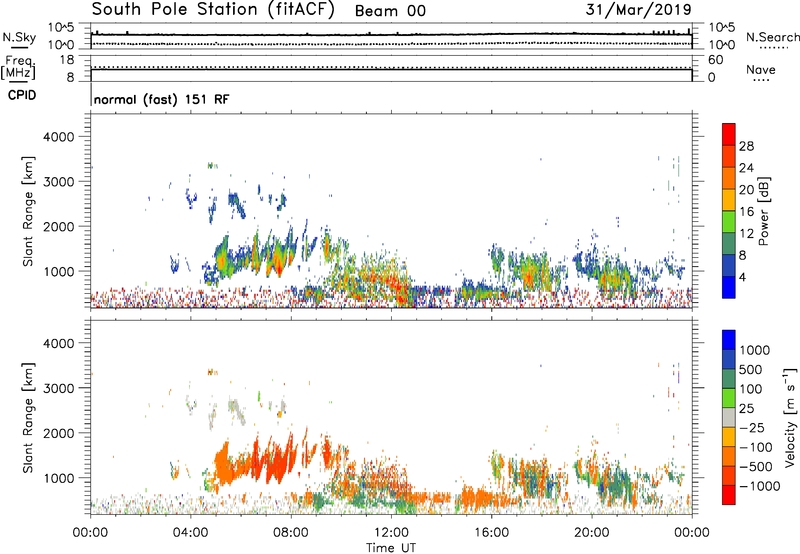This screenshot has height=554, width=800.
Task: Click the '4' label on Power colorbar
Action: [742, 278]
